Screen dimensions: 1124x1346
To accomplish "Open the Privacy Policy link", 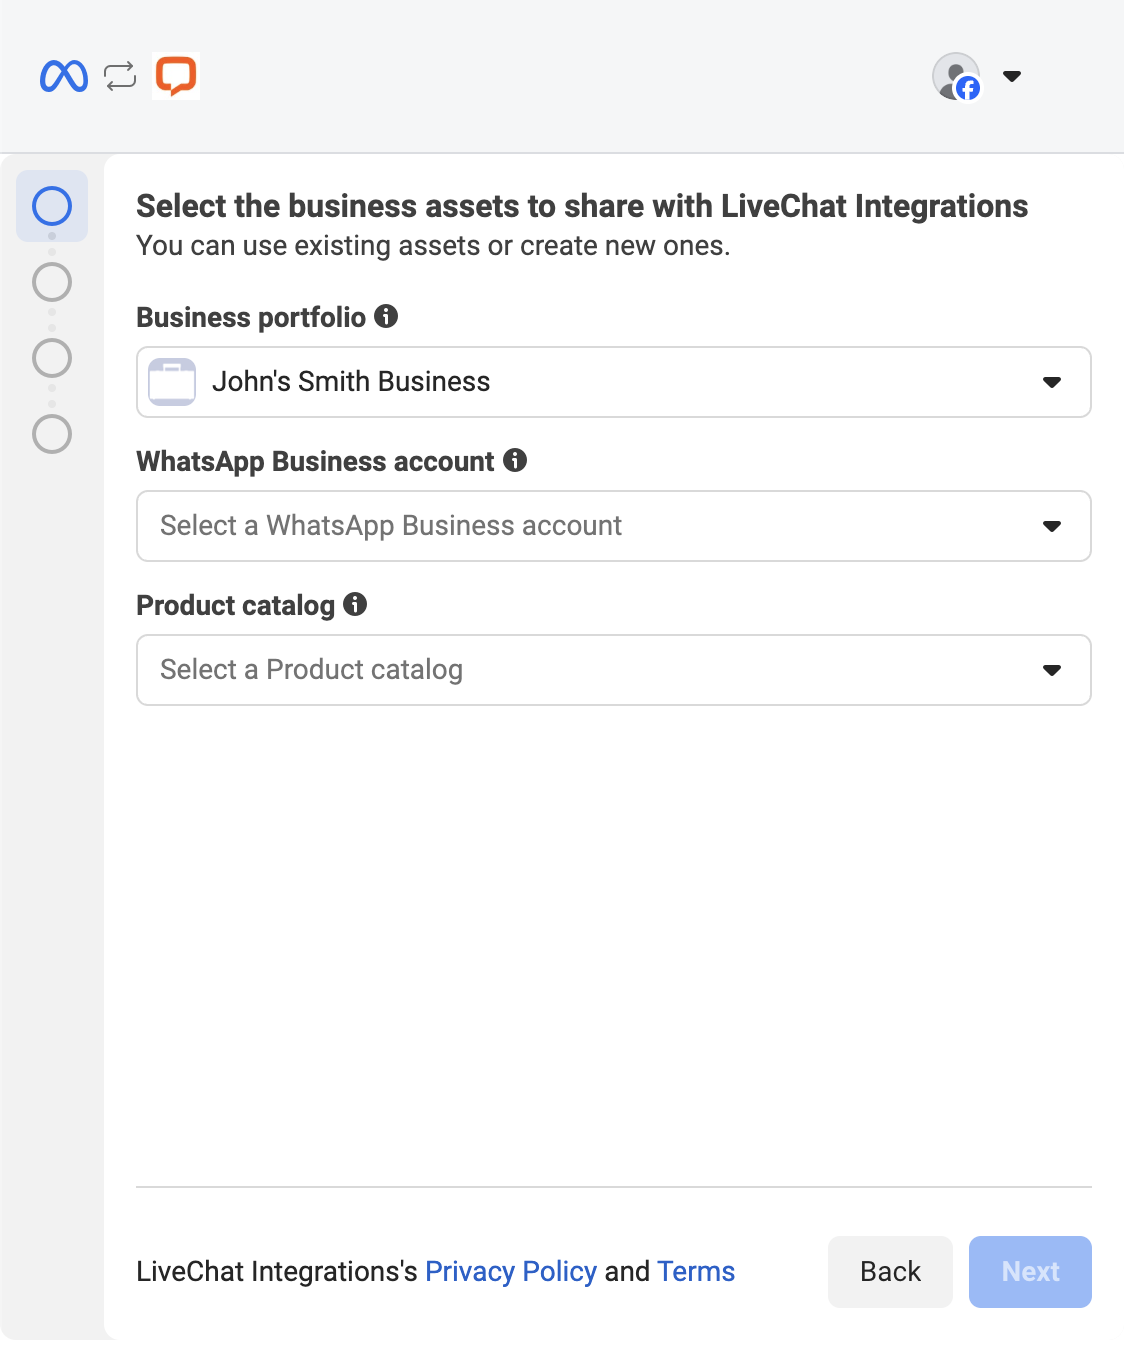I will (511, 1271).
